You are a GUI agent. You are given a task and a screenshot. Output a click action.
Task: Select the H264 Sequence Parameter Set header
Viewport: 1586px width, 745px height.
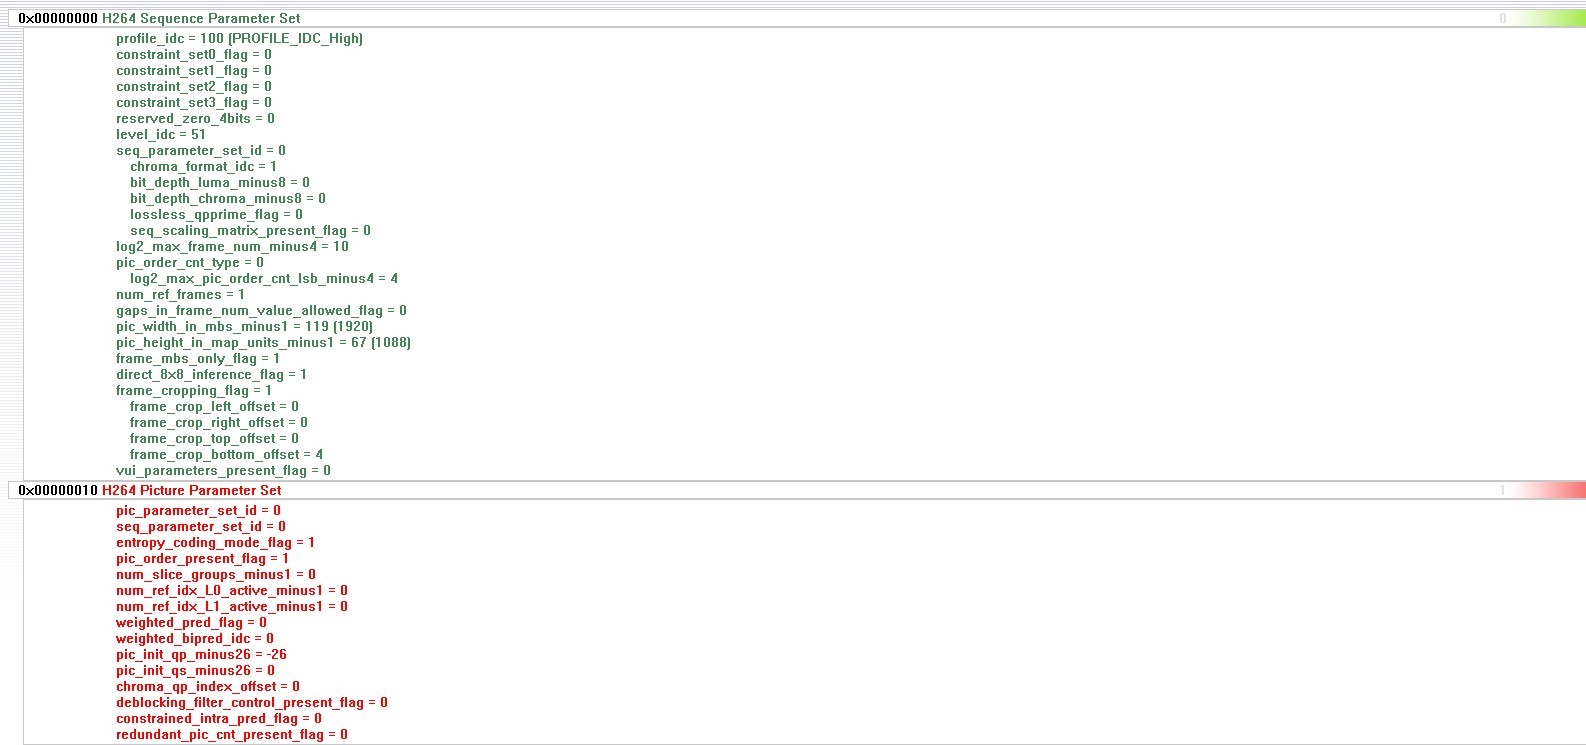pos(201,18)
